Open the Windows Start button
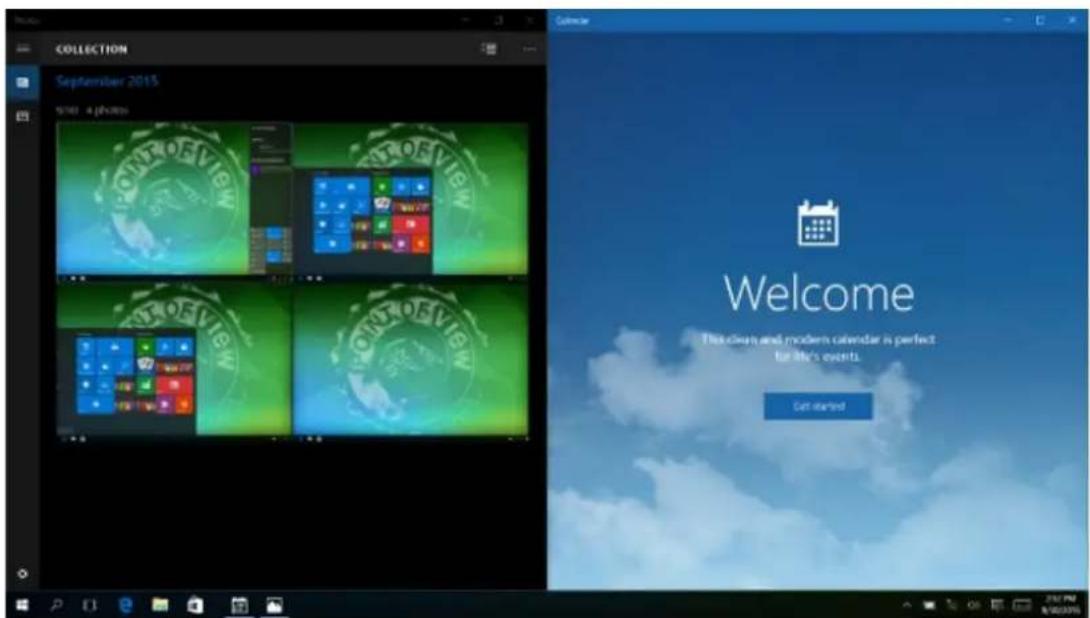 pyautogui.click(x=23, y=605)
